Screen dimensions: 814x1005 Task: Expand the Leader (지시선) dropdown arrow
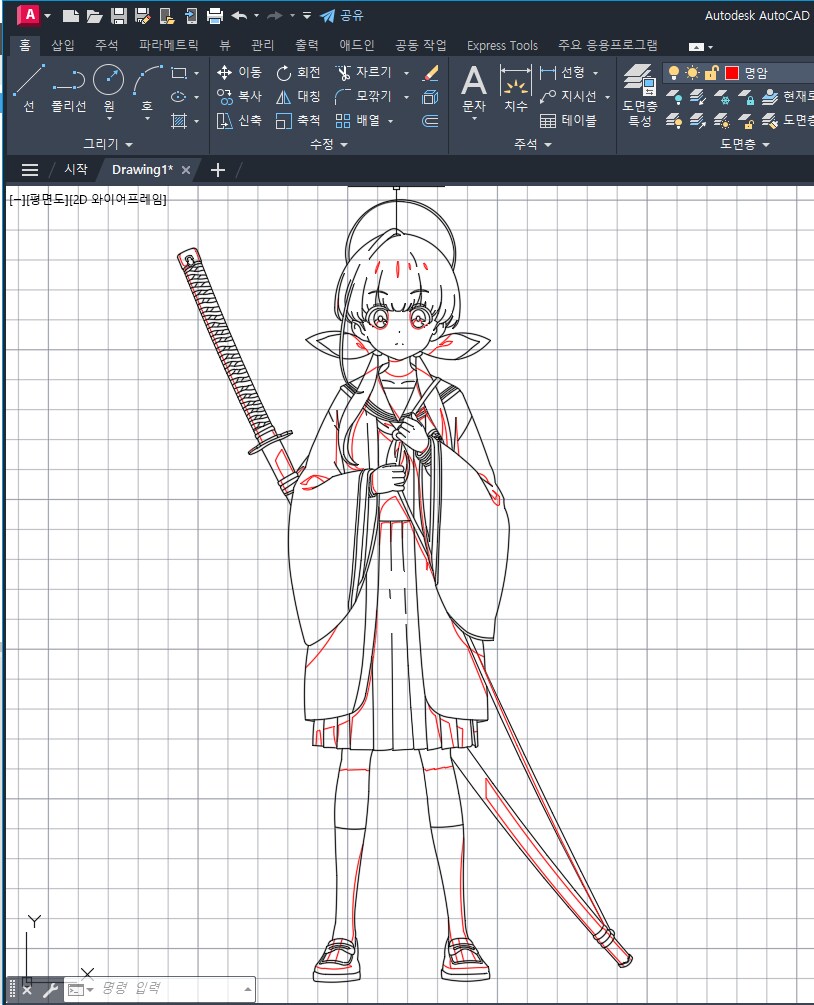coord(607,97)
